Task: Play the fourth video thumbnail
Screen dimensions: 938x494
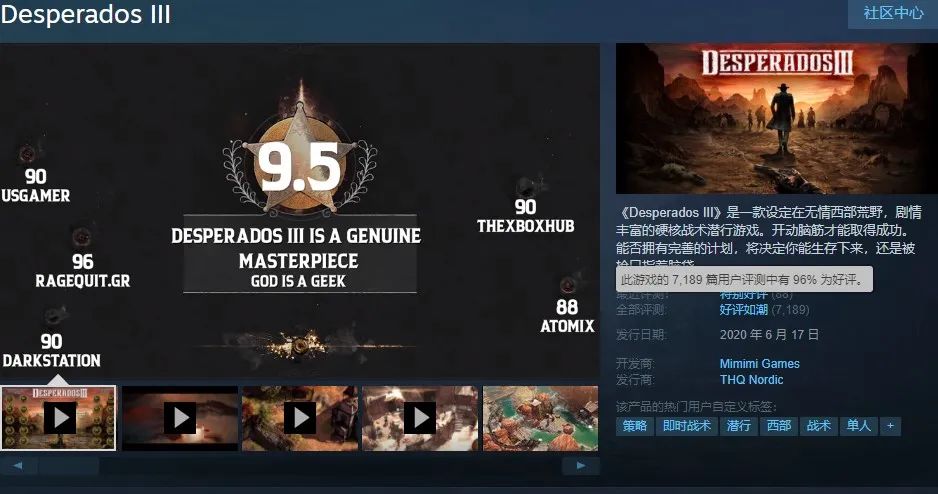Action: click(421, 417)
